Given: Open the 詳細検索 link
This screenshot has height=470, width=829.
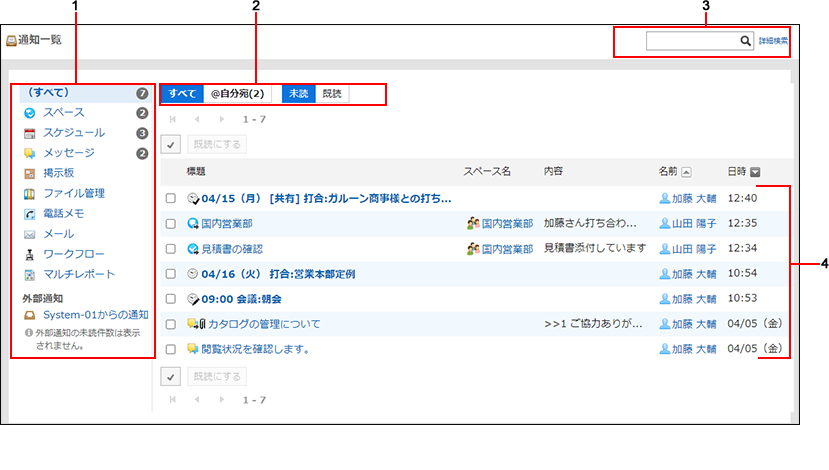Looking at the screenshot, I should [773, 41].
